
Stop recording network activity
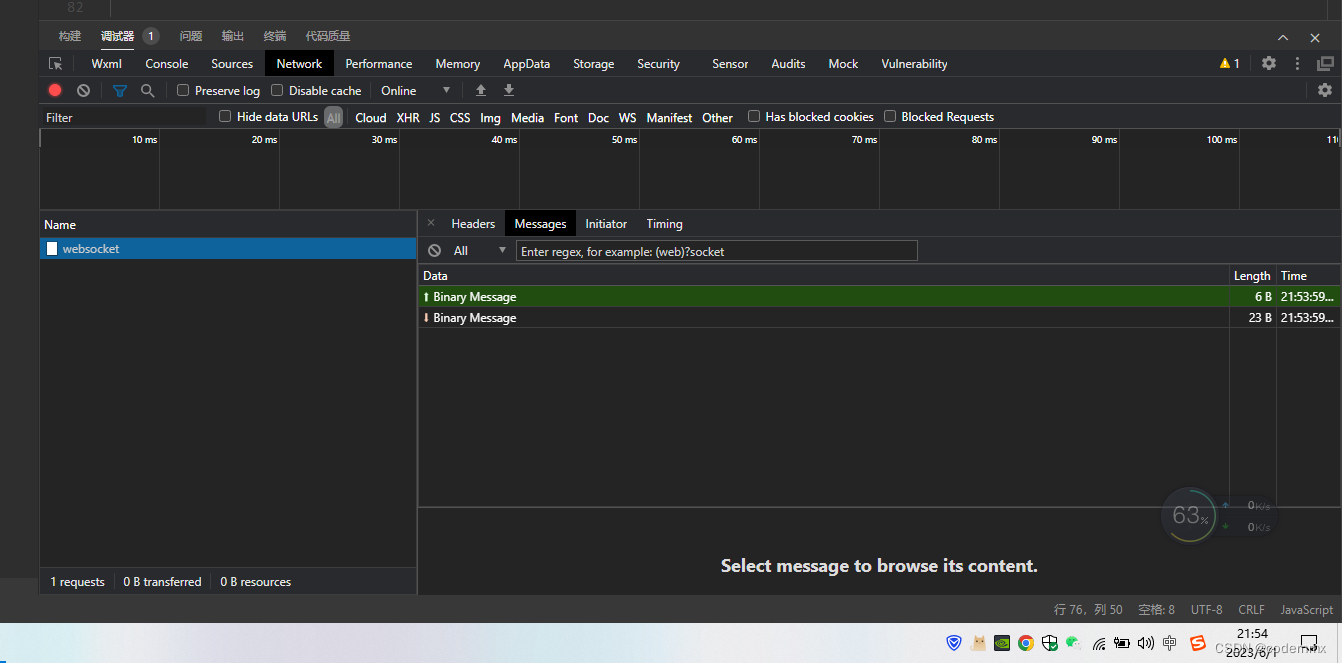[x=55, y=90]
